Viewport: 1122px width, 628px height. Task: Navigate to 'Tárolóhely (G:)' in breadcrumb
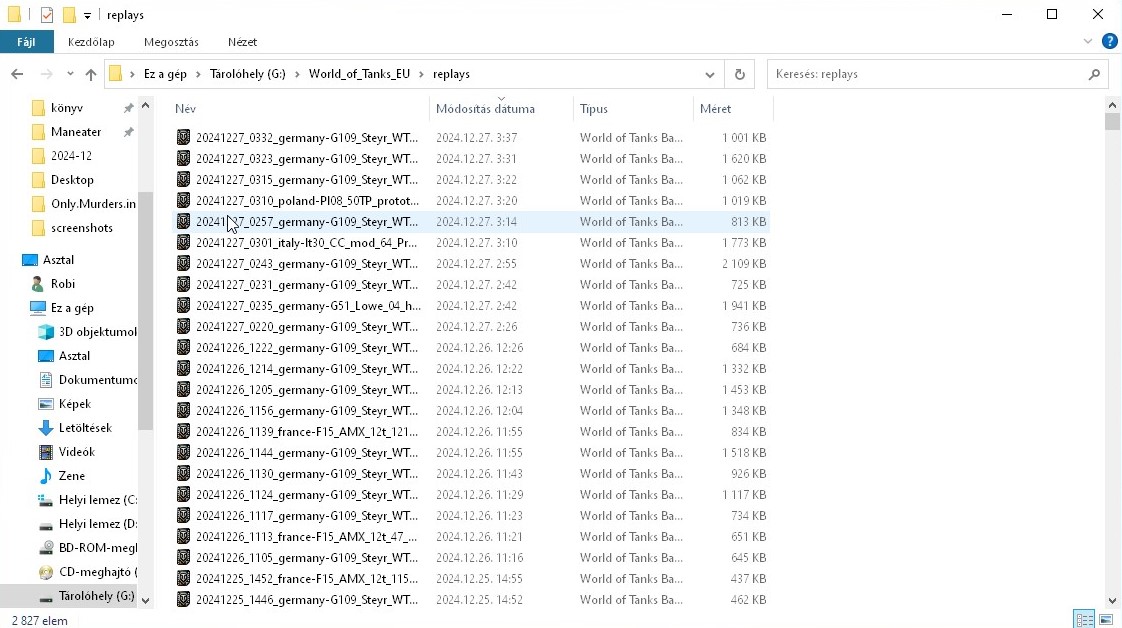pos(248,74)
